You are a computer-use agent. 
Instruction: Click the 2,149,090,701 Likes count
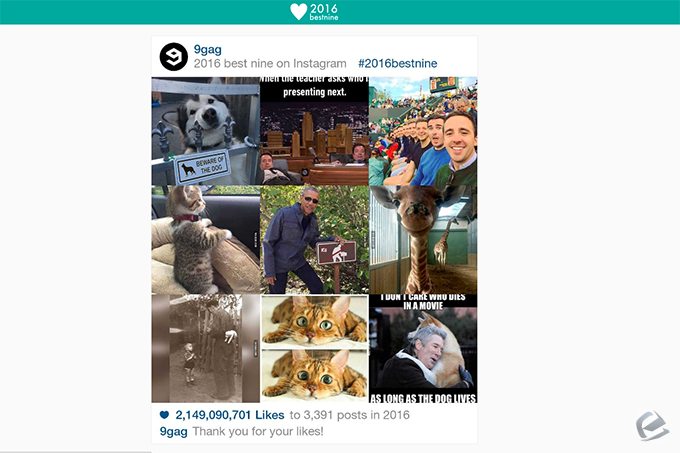[230, 415]
